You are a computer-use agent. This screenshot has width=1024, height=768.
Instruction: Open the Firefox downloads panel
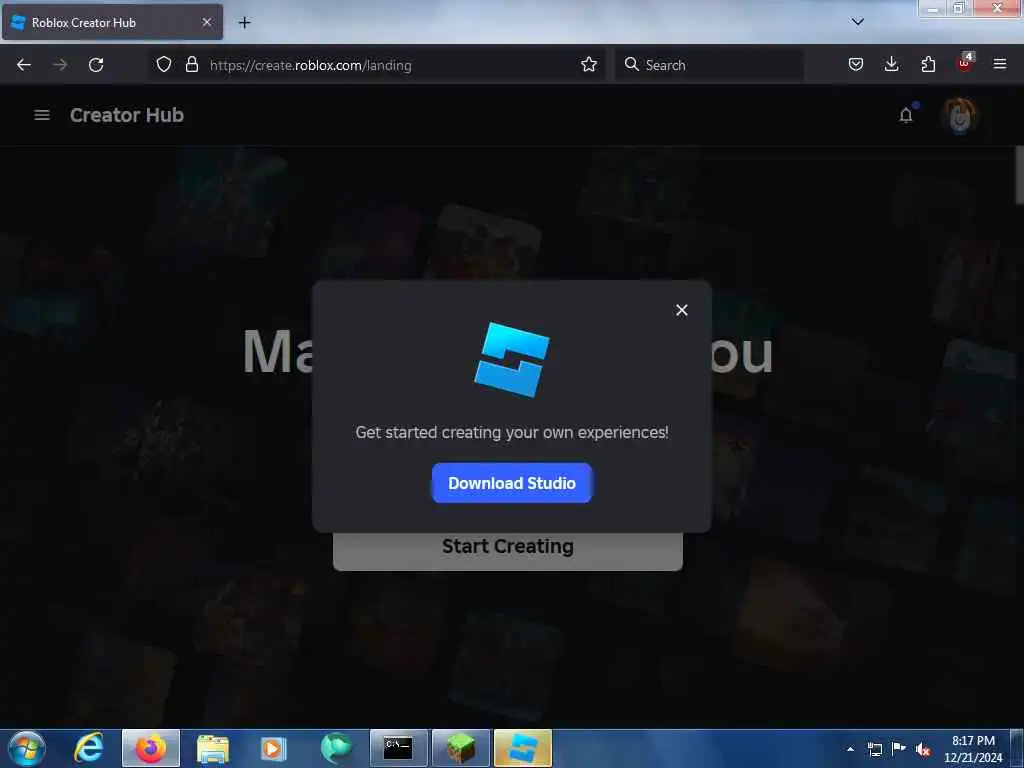point(891,65)
